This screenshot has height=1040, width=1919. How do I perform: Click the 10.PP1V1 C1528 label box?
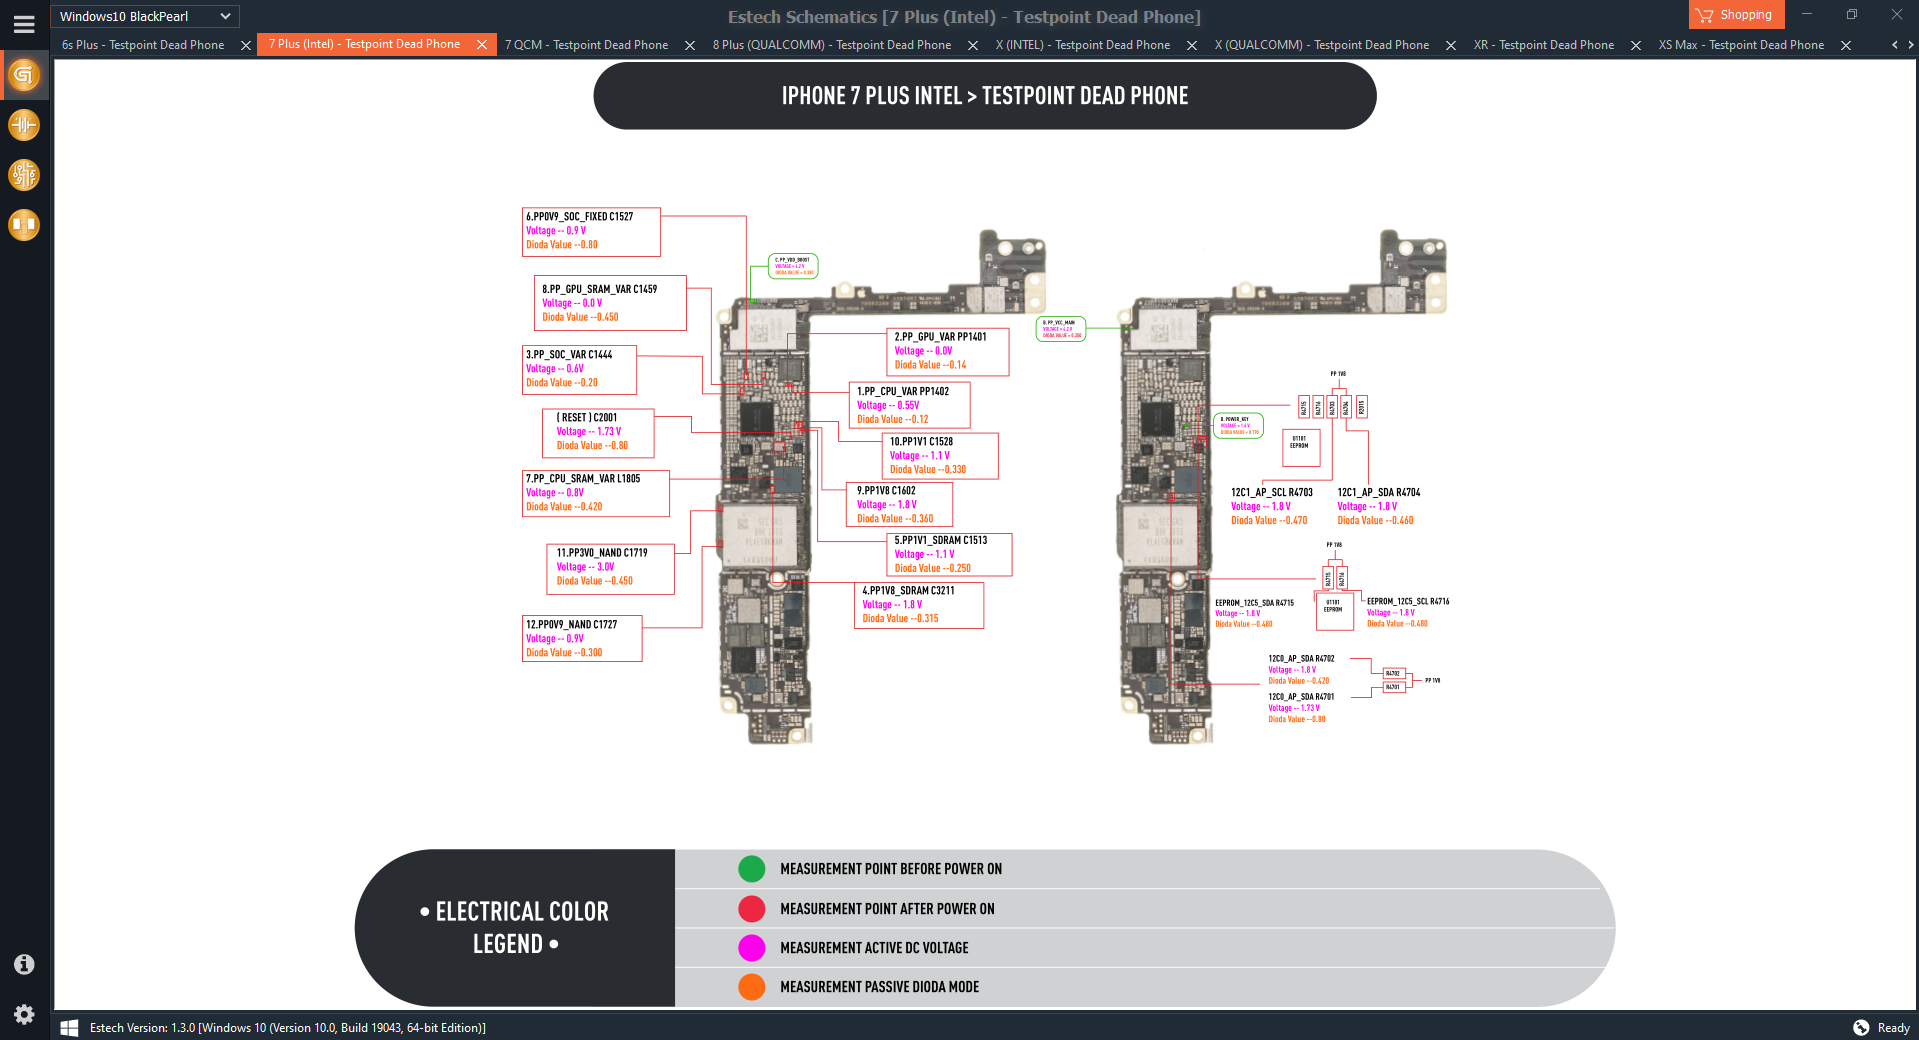click(x=941, y=456)
